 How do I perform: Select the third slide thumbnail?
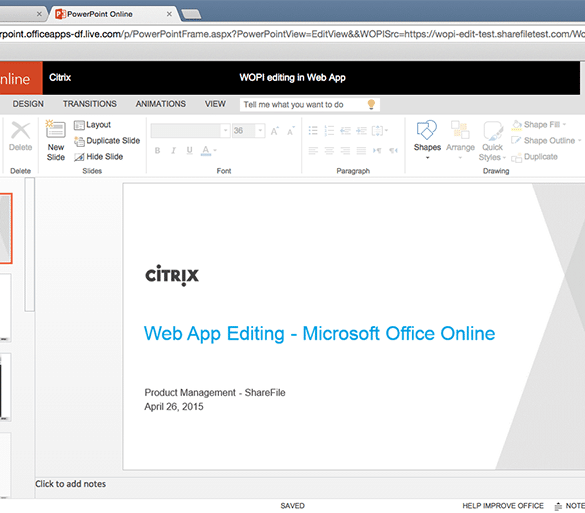click(5, 387)
